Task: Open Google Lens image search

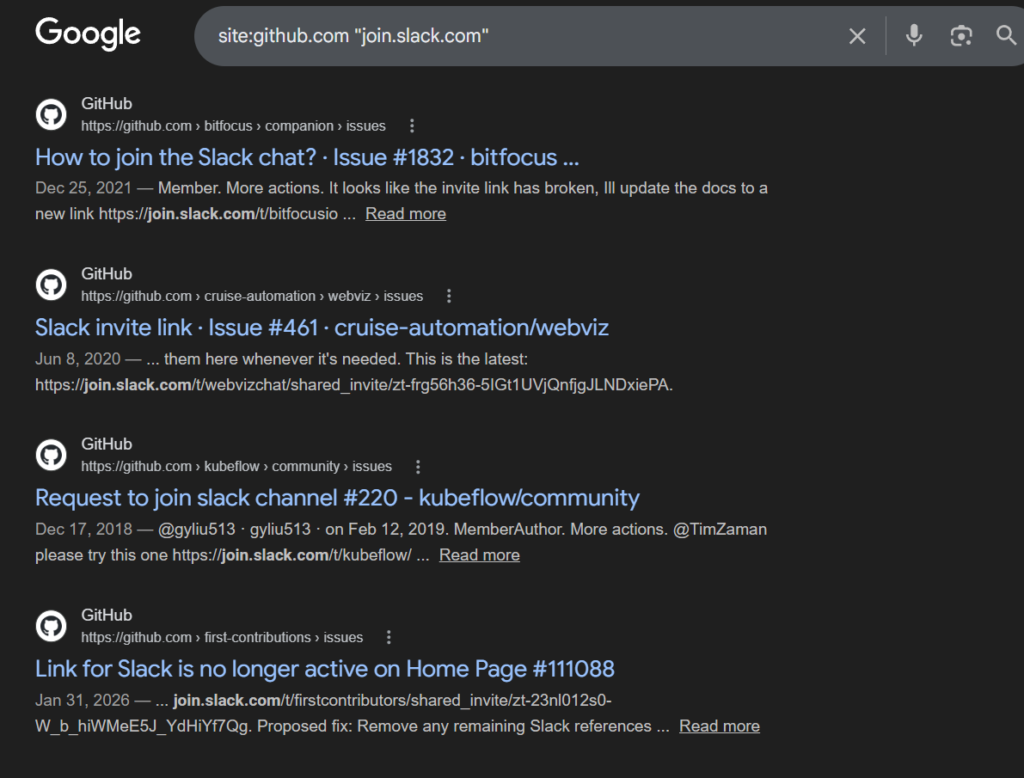Action: click(x=961, y=36)
